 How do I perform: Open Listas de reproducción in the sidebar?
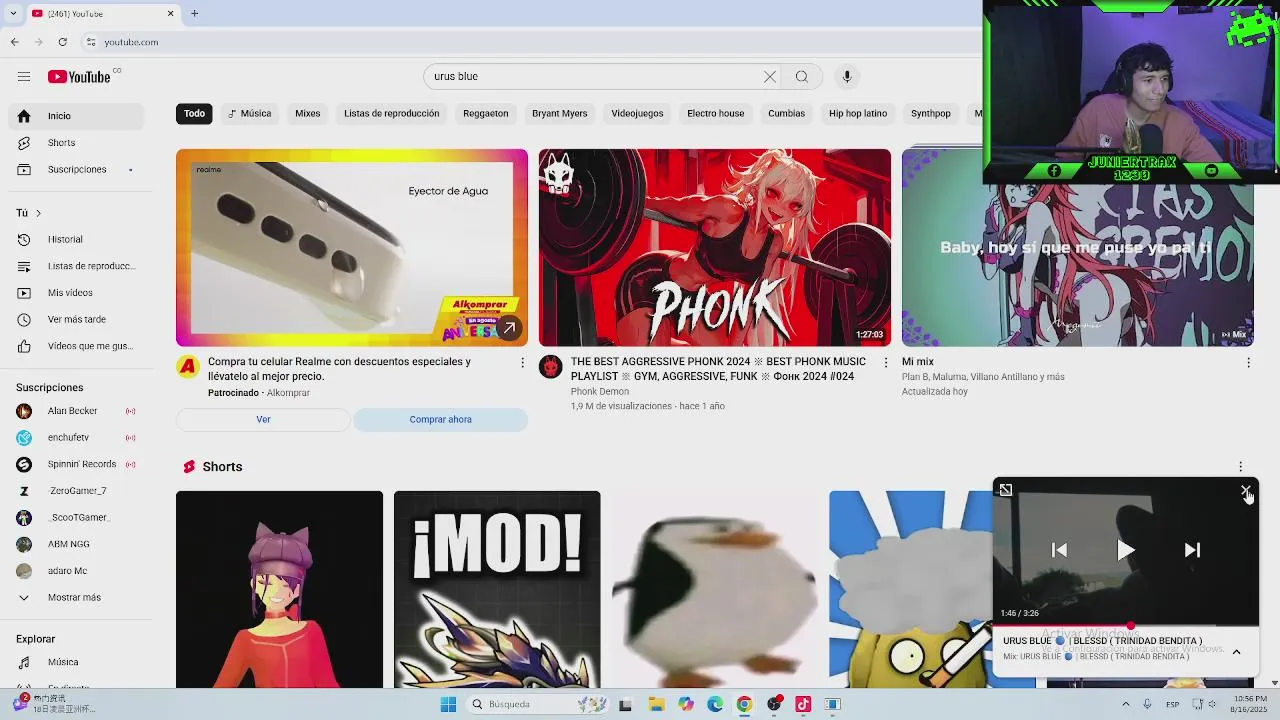coord(75,266)
